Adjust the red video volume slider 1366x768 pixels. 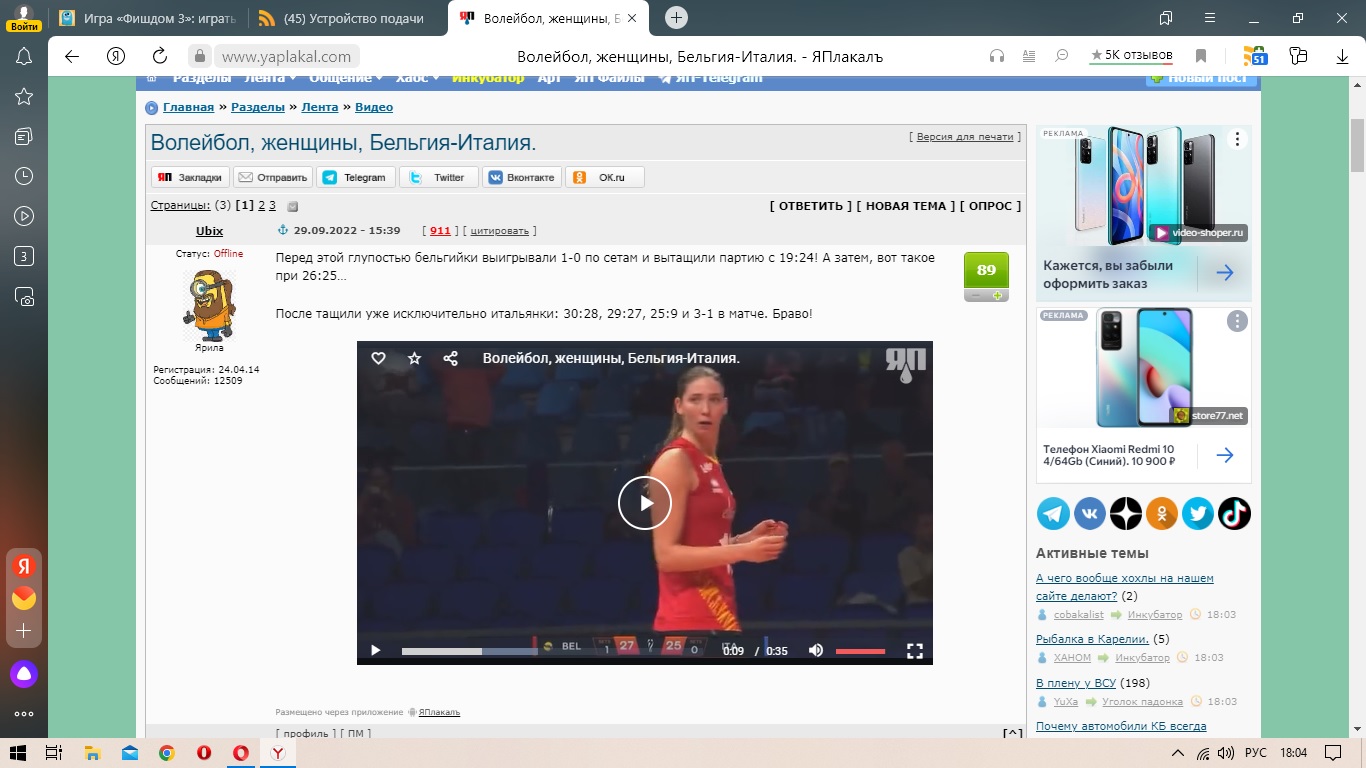pyautogui.click(x=860, y=651)
